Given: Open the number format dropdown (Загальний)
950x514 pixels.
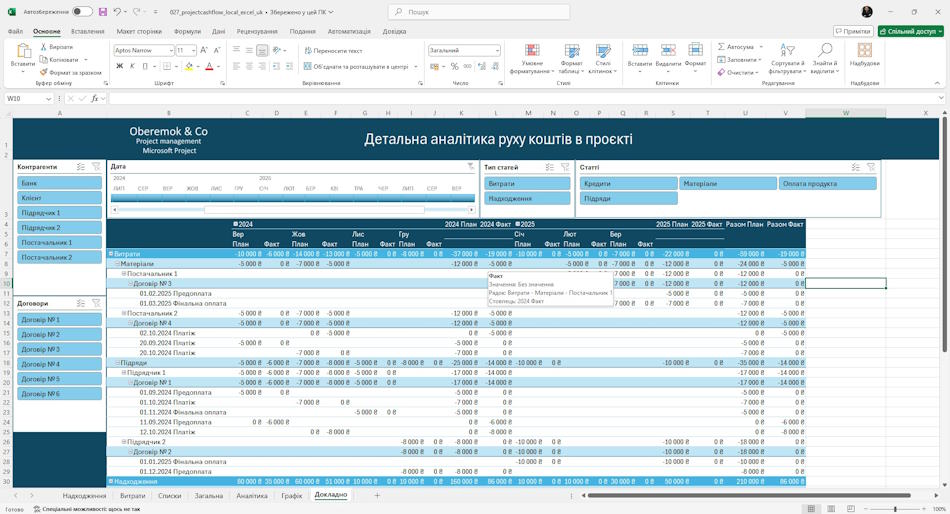Looking at the screenshot, I should [497, 51].
